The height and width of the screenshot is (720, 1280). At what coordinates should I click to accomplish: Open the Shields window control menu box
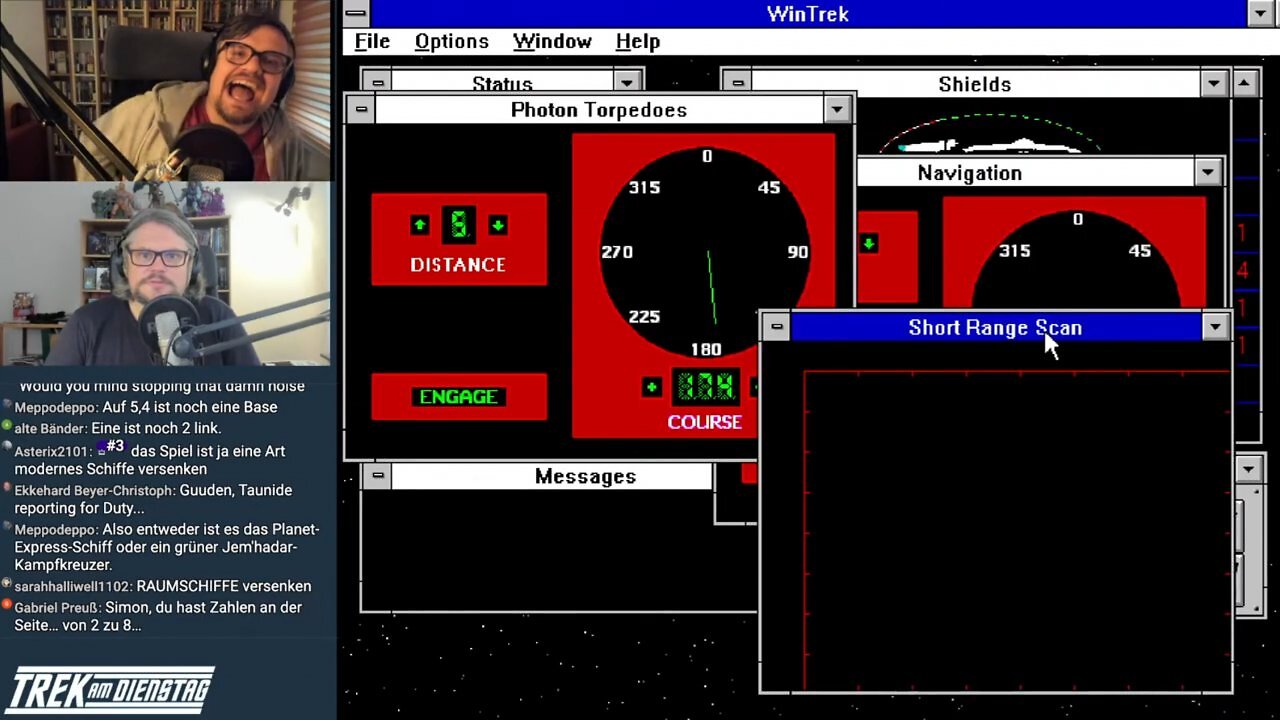click(737, 83)
